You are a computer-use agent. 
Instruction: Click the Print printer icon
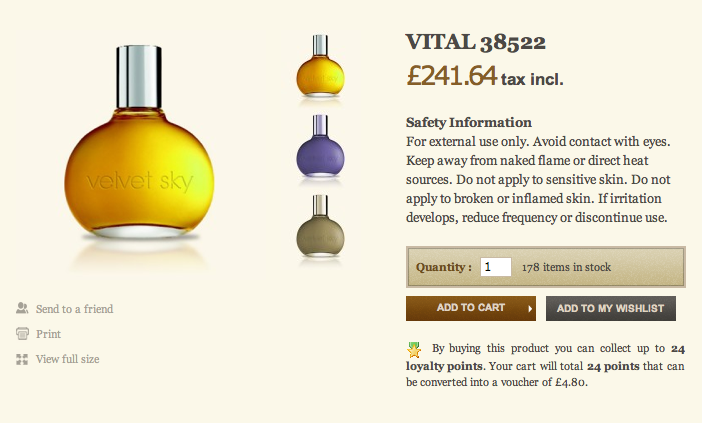tap(22, 333)
